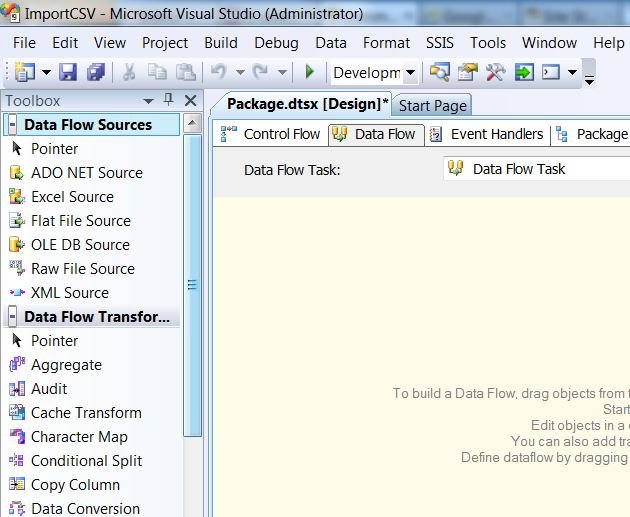Open the SSIS menu
The image size is (630, 517).
click(x=440, y=43)
